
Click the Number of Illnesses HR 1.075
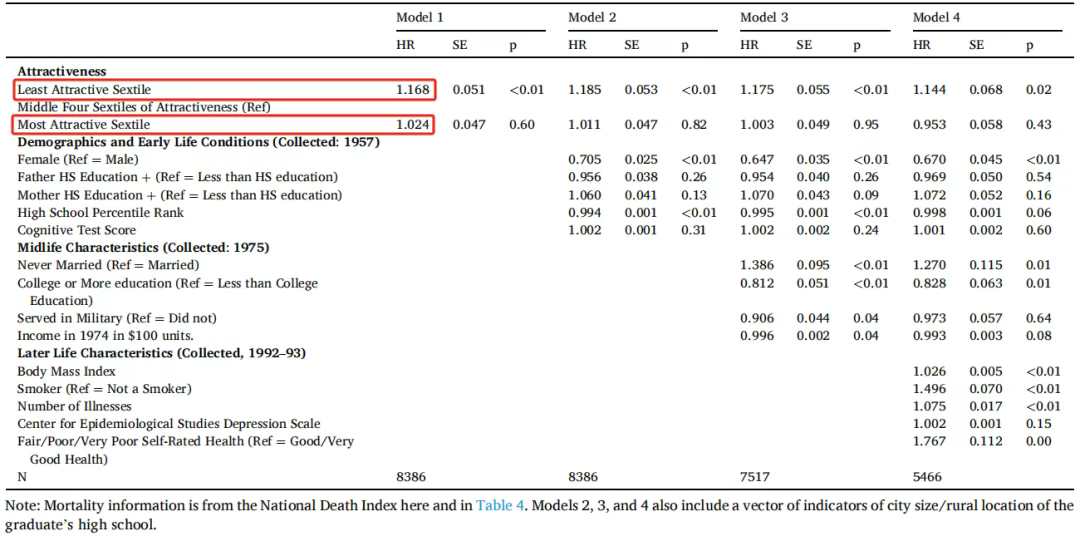(930, 406)
